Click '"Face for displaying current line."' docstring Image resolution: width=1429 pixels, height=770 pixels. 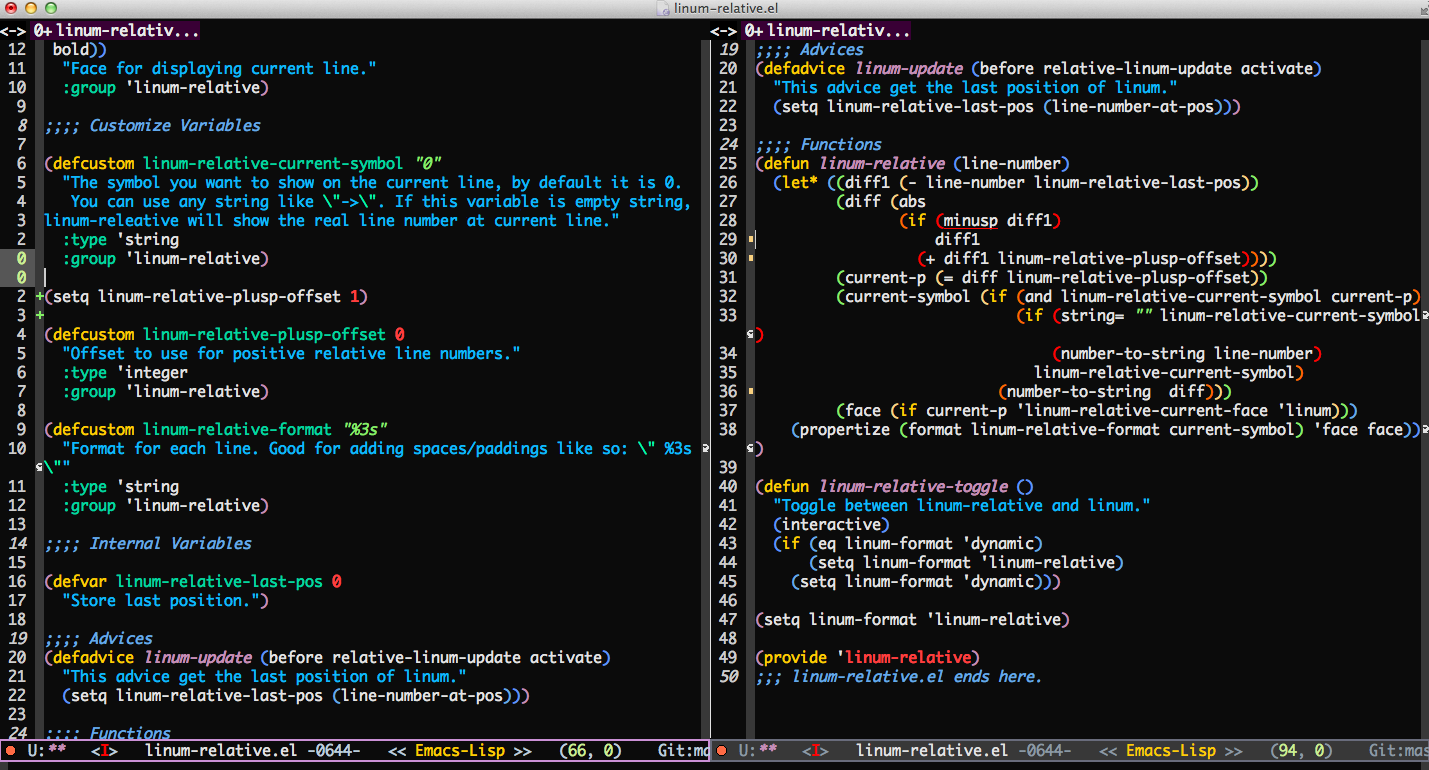point(219,68)
